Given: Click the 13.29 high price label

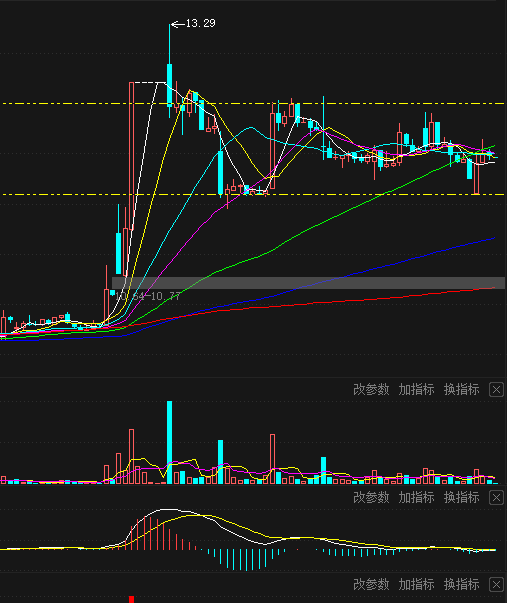Looking at the screenshot, I should 200,23.
